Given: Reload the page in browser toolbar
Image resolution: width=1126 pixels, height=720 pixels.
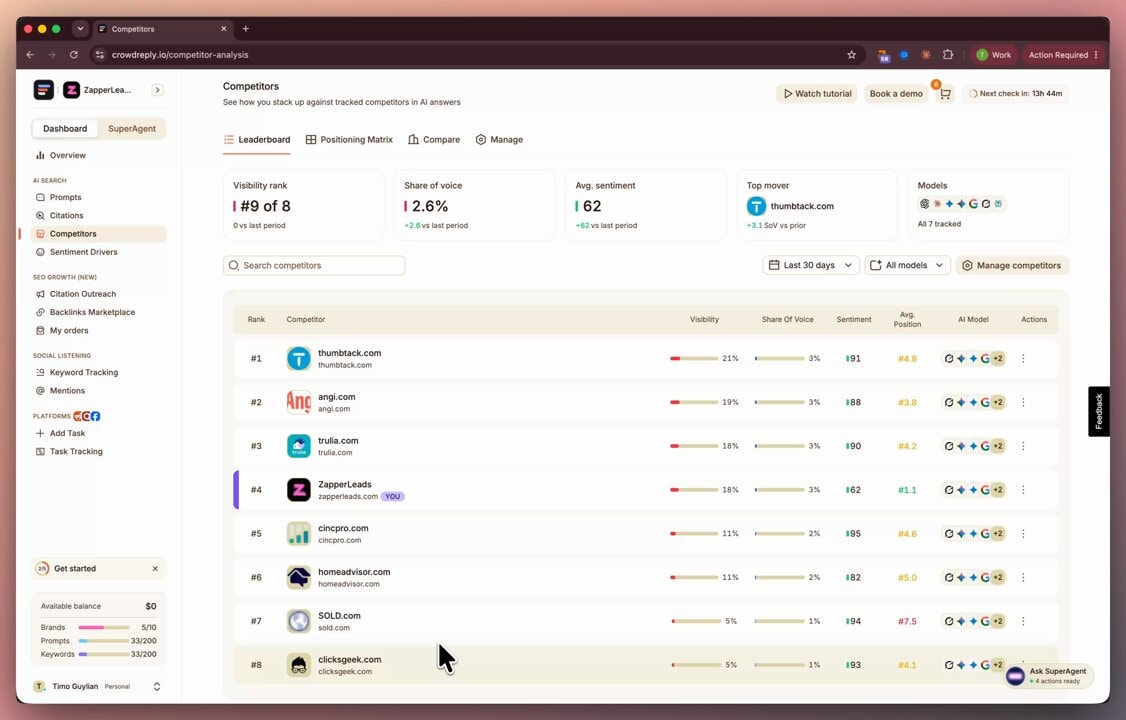Looking at the screenshot, I should coord(73,55).
